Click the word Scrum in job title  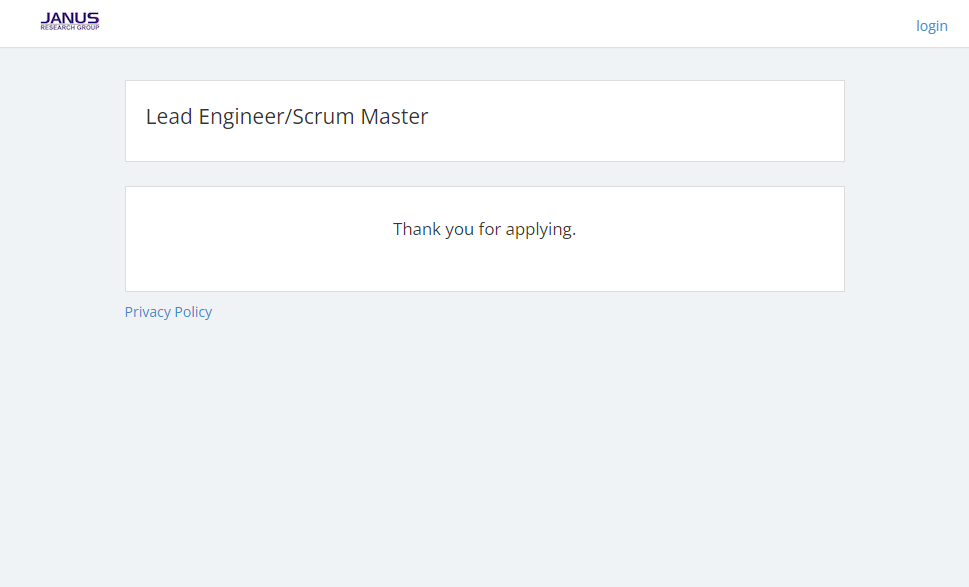323,117
